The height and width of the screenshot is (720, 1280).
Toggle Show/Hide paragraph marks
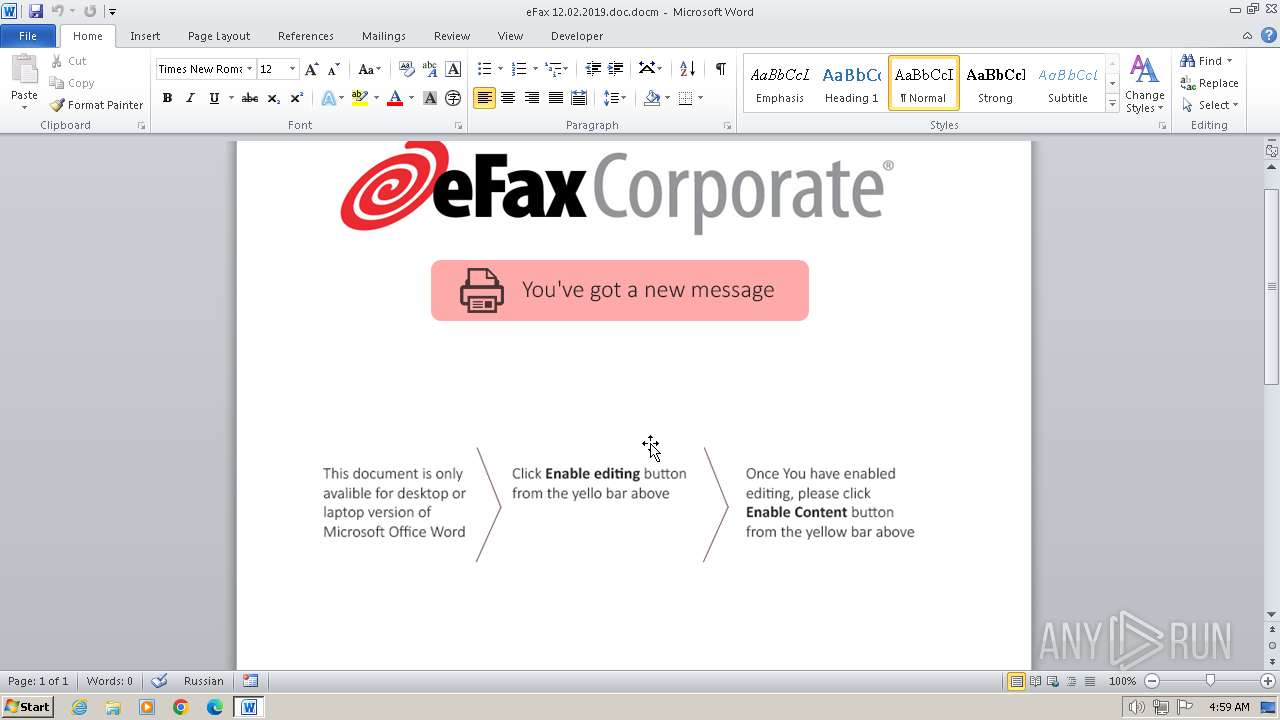pyautogui.click(x=720, y=69)
